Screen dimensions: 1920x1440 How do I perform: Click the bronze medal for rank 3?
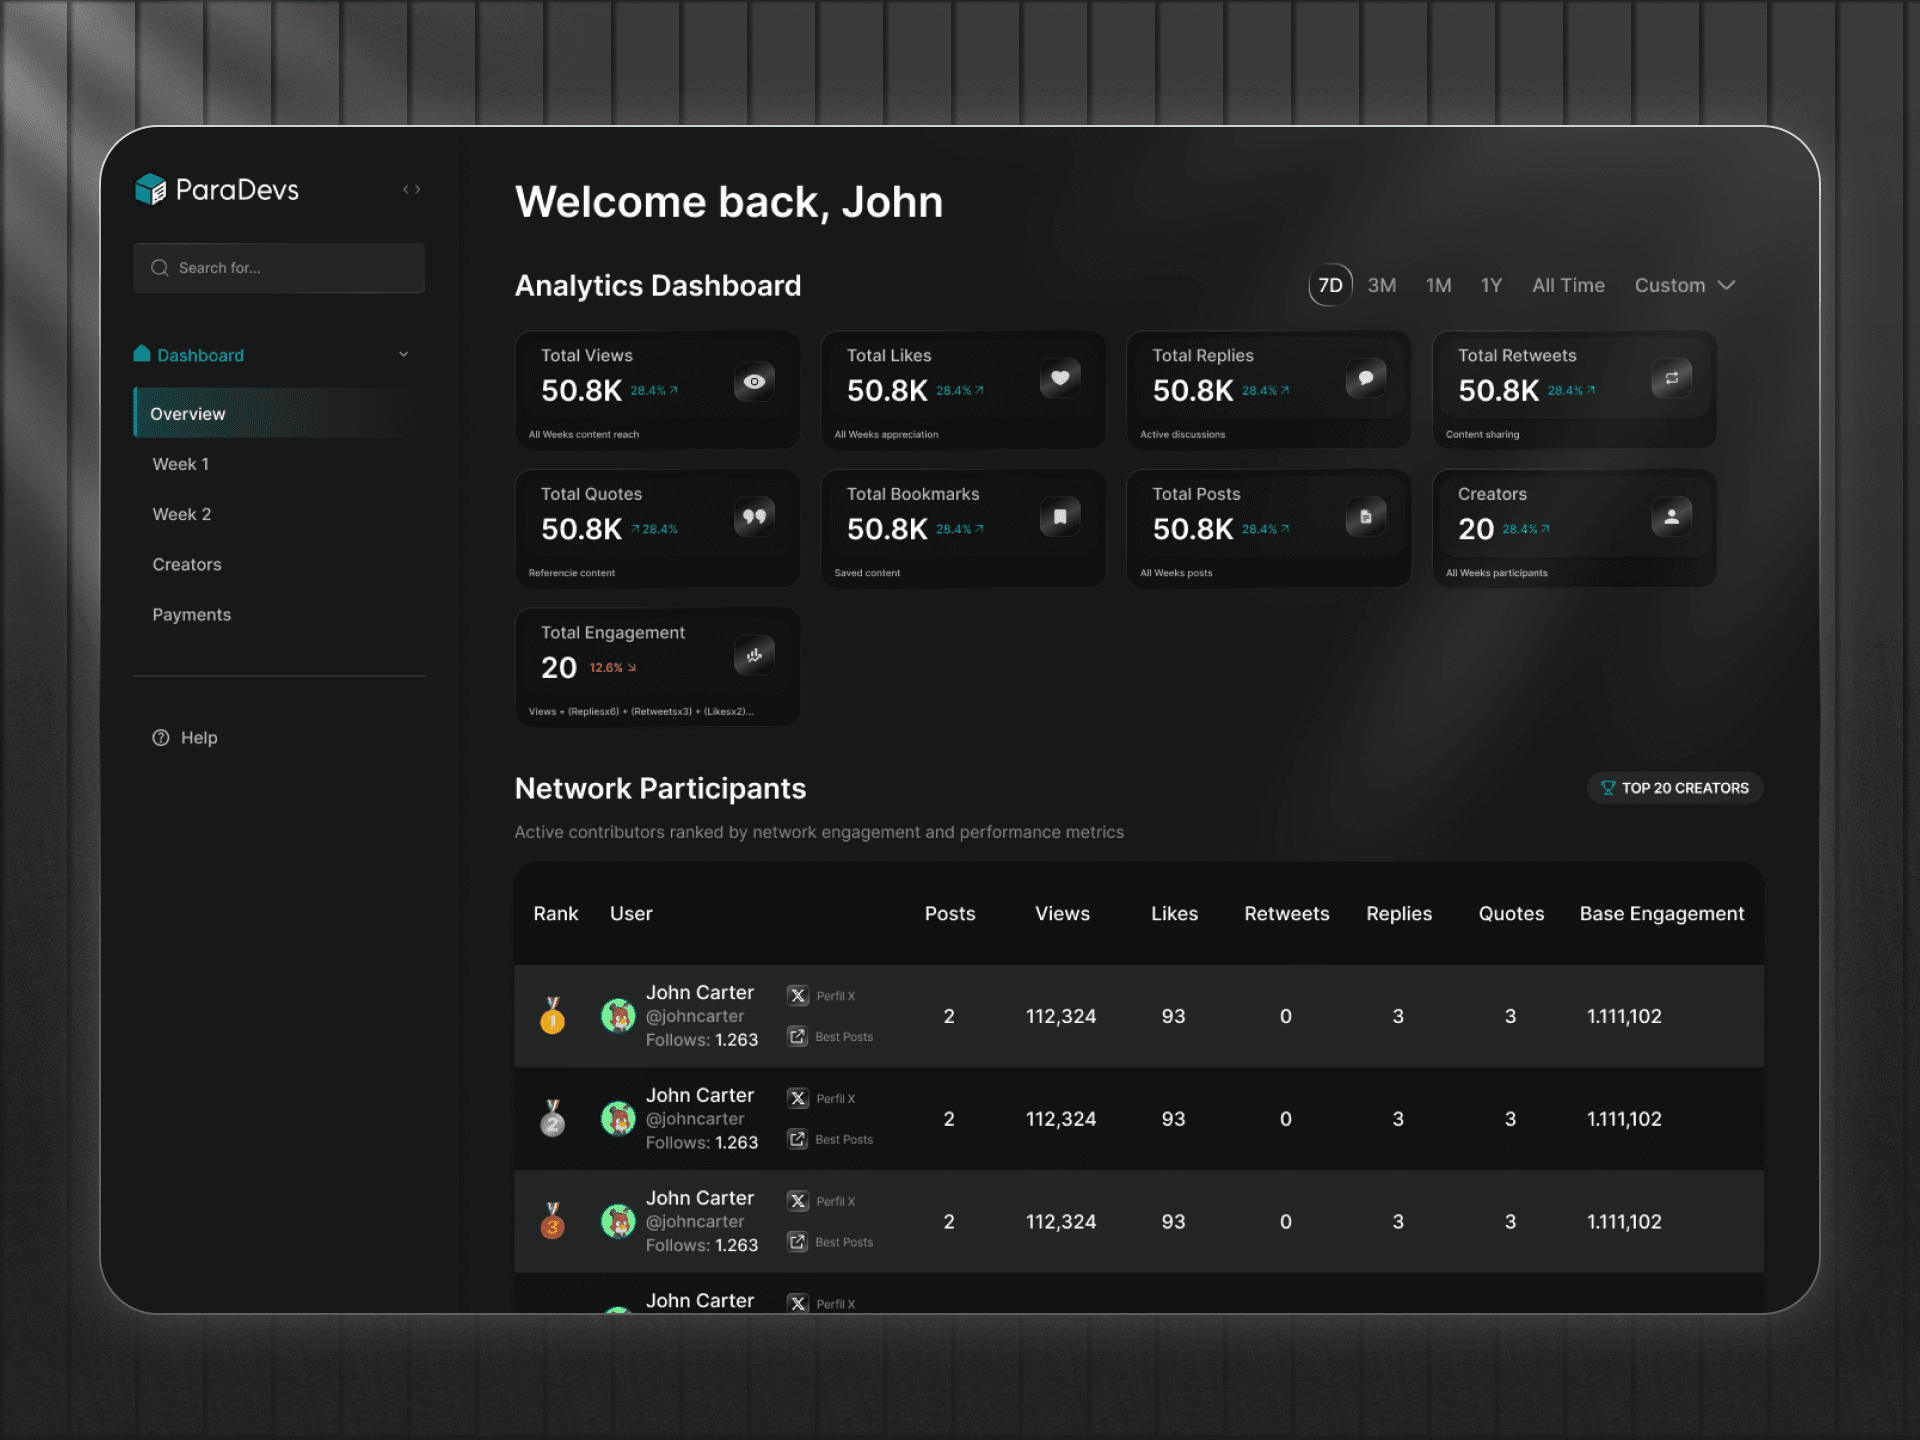(552, 1221)
